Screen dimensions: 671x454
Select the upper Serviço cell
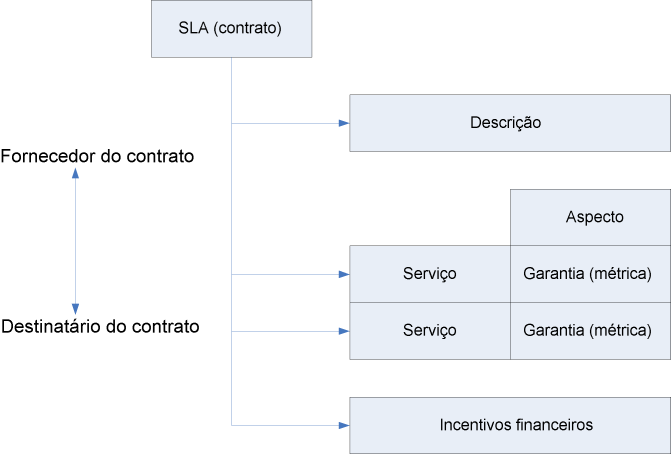click(x=429, y=273)
